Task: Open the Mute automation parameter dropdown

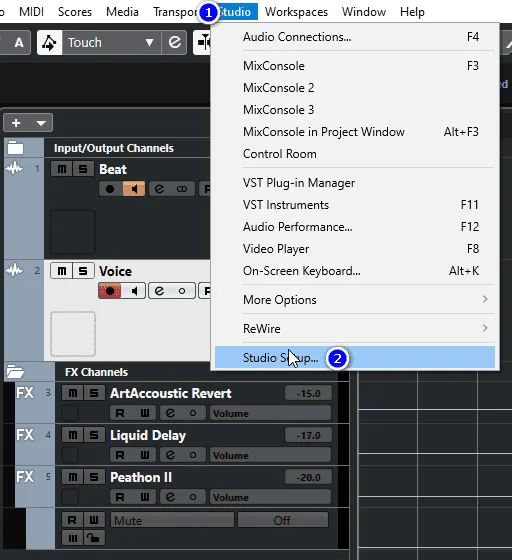Action: pos(172,520)
